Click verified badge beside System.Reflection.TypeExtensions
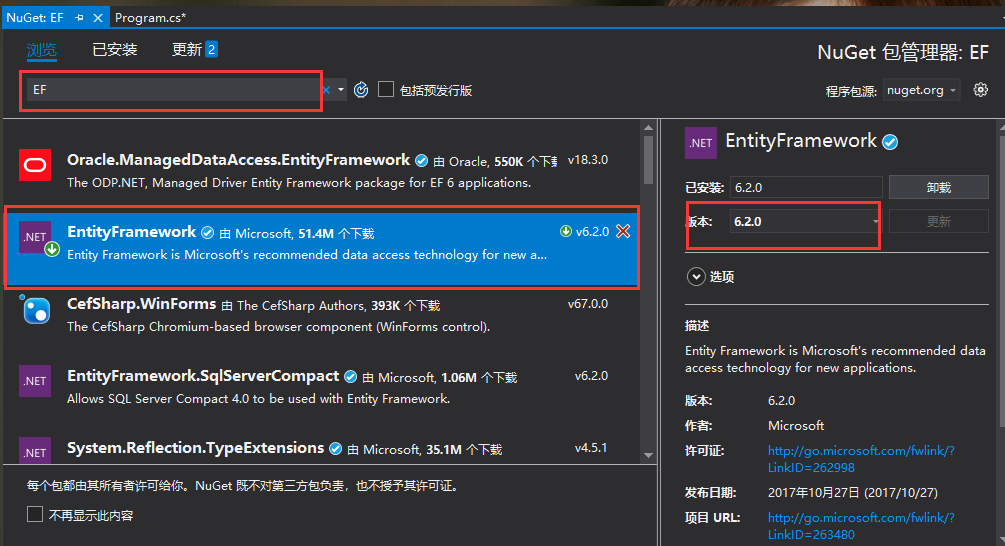 335,449
